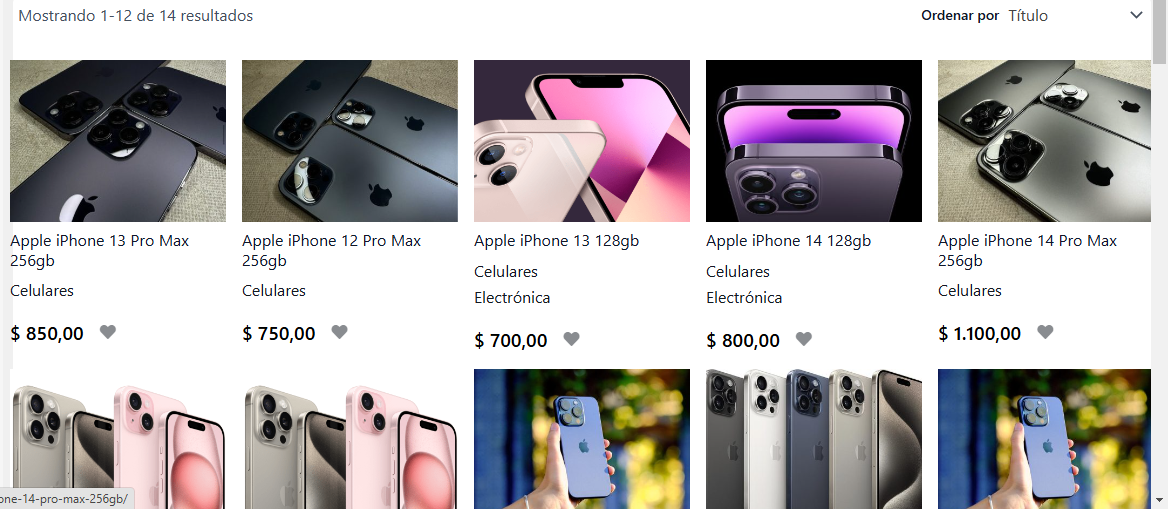Open iPhone 14 Pro Max product image
The height and width of the screenshot is (509, 1168).
point(1044,141)
